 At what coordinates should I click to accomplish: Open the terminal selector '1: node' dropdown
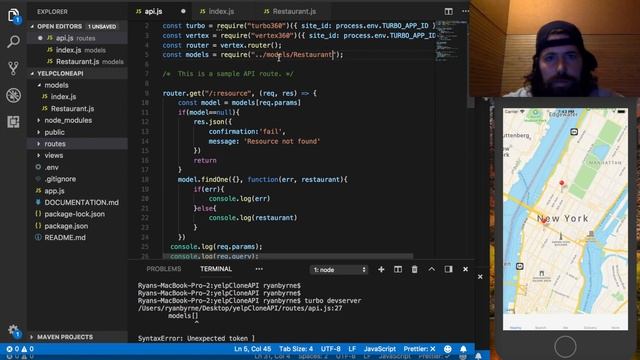(x=339, y=270)
